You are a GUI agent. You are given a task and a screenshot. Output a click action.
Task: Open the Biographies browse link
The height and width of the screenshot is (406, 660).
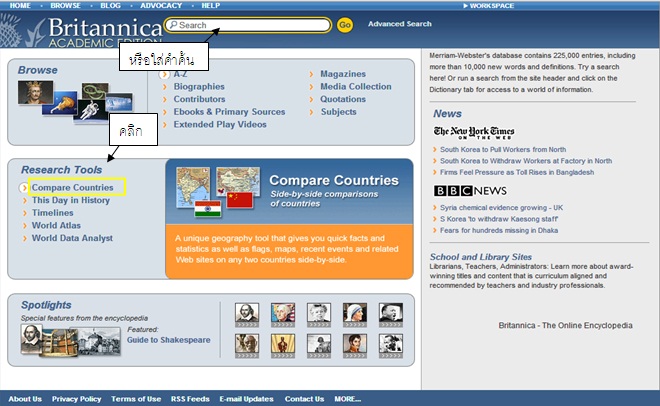(199, 86)
